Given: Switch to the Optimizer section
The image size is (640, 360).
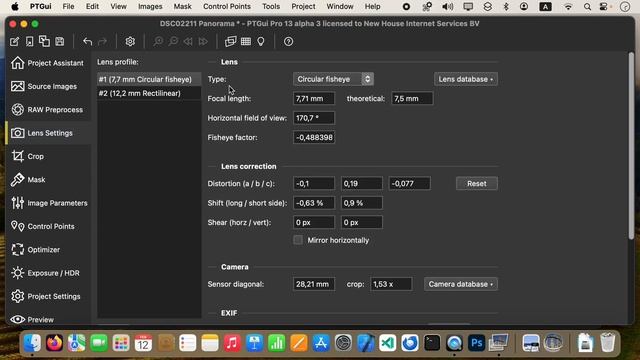Looking at the screenshot, I should point(48,249).
